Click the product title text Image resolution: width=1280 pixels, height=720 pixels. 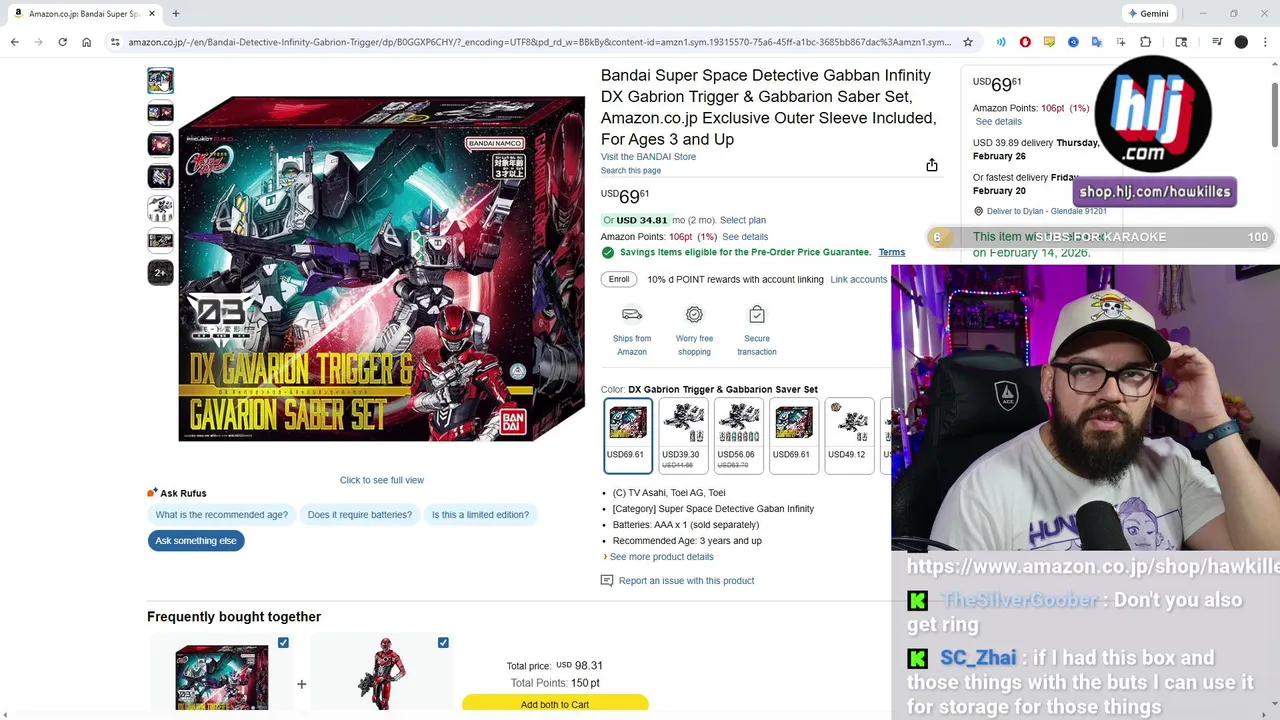[x=768, y=107]
